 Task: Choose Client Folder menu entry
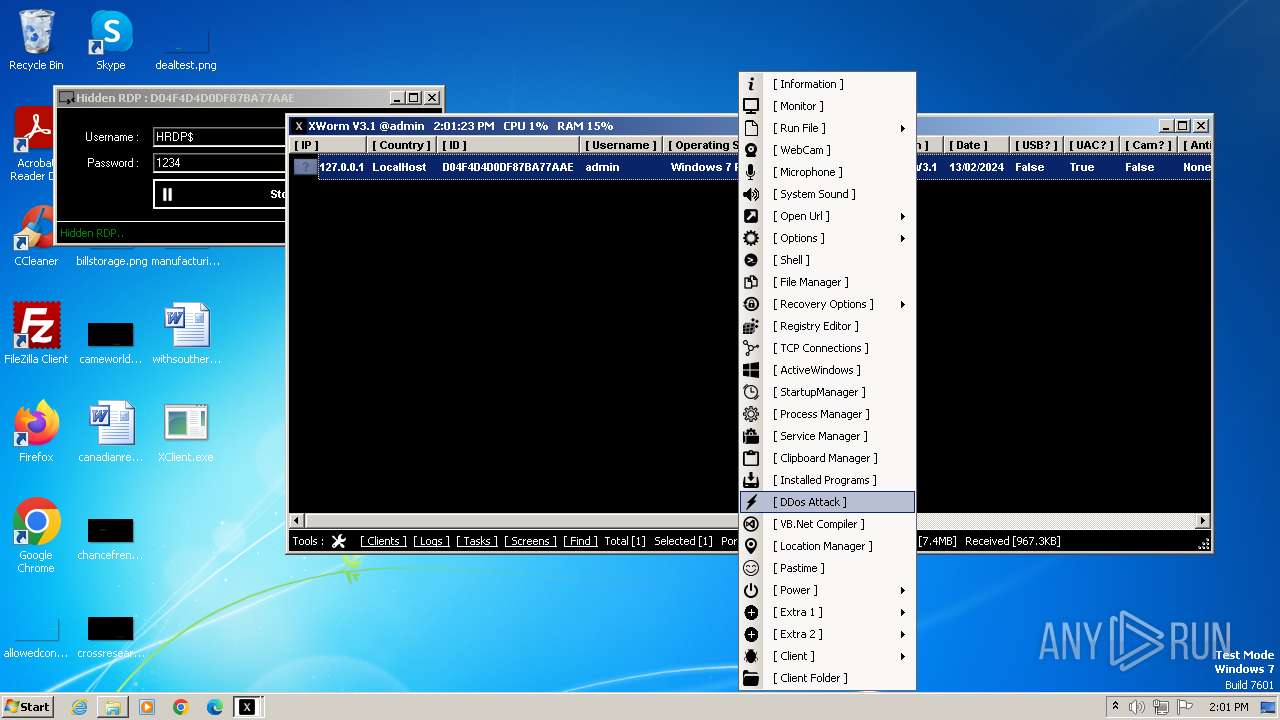pyautogui.click(x=827, y=678)
